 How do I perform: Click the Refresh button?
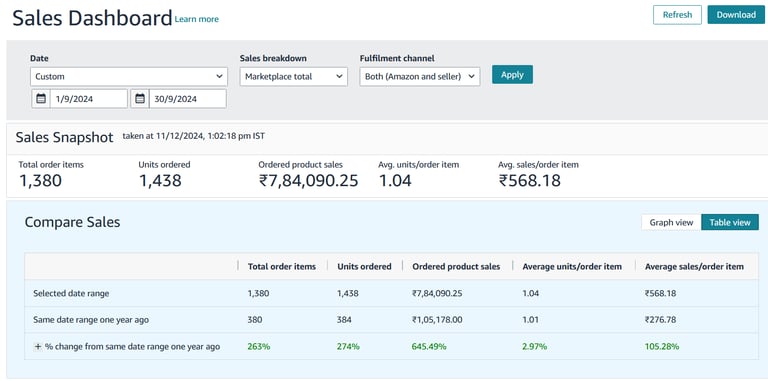click(677, 15)
